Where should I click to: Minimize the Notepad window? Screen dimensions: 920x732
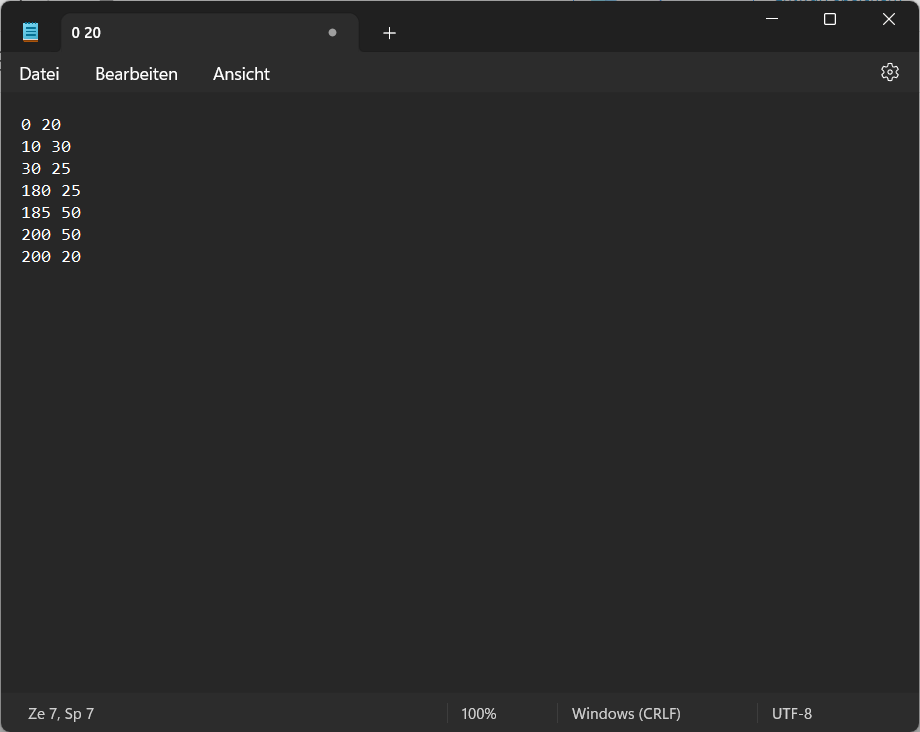[x=772, y=19]
